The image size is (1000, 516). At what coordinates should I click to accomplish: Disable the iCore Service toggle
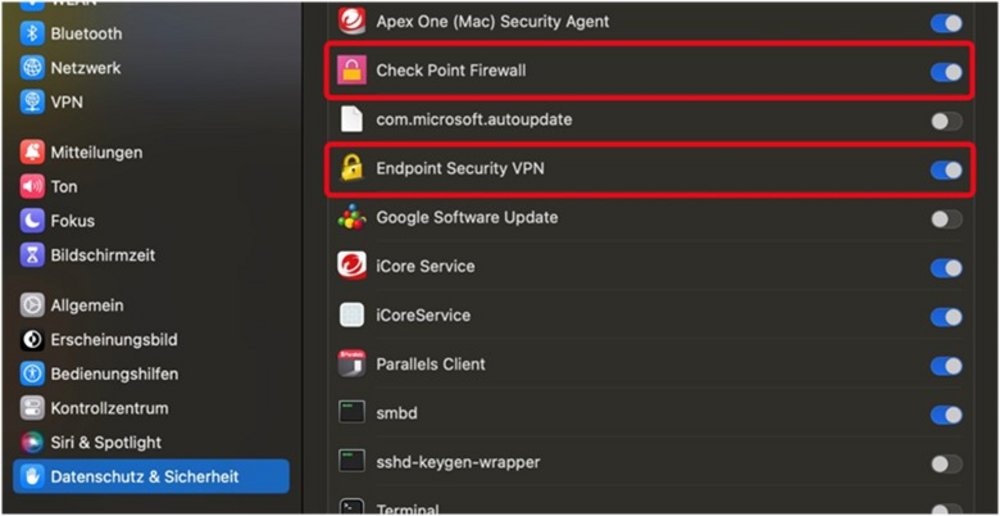[x=946, y=268]
